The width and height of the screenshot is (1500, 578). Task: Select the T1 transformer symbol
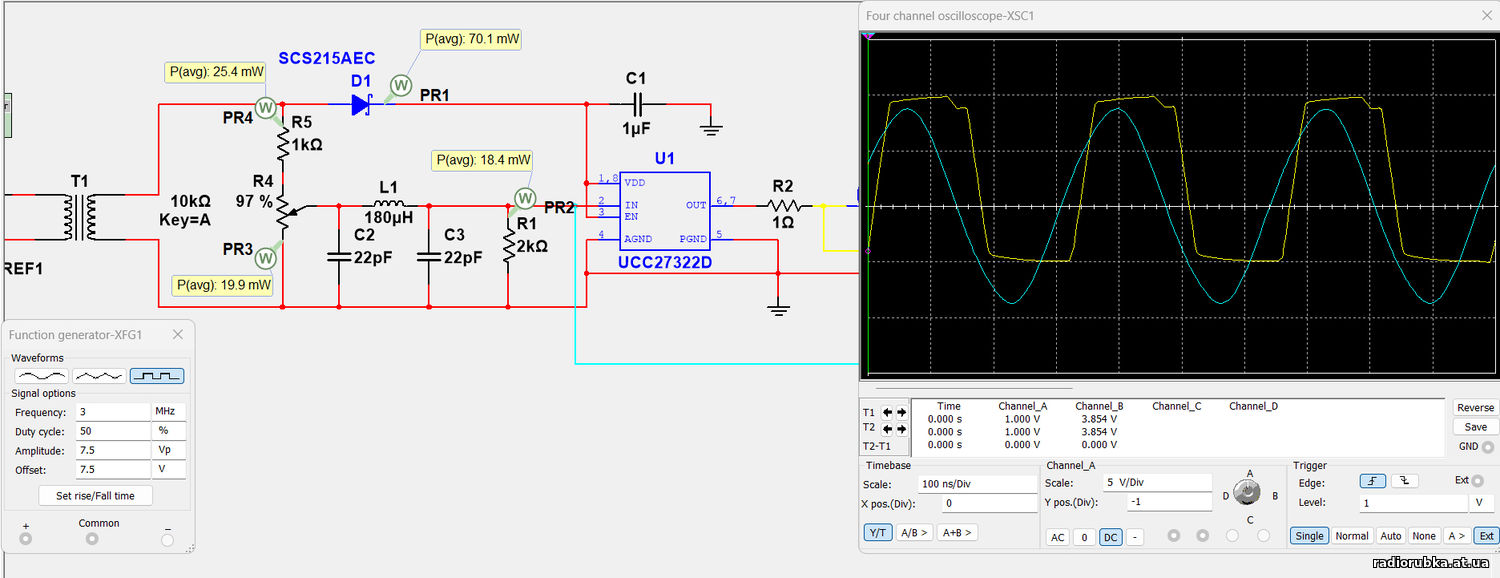(x=80, y=217)
